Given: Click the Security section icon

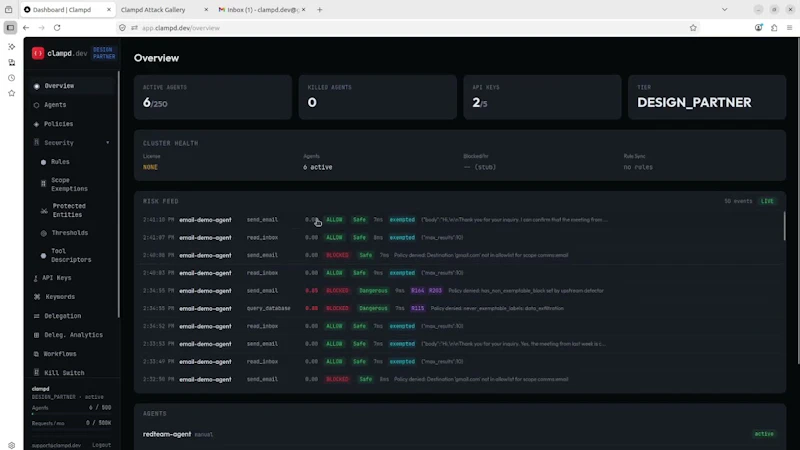Looking at the screenshot, I should [x=36, y=142].
